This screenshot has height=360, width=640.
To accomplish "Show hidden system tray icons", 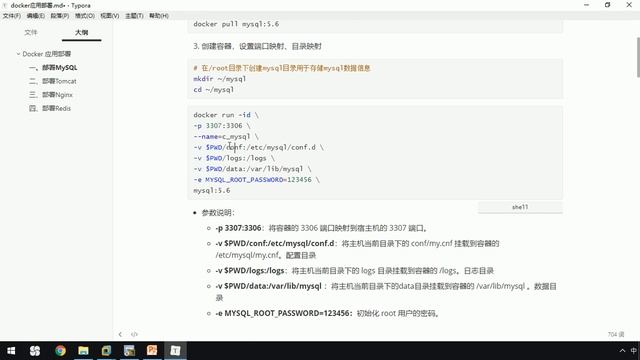I will 622,351.
